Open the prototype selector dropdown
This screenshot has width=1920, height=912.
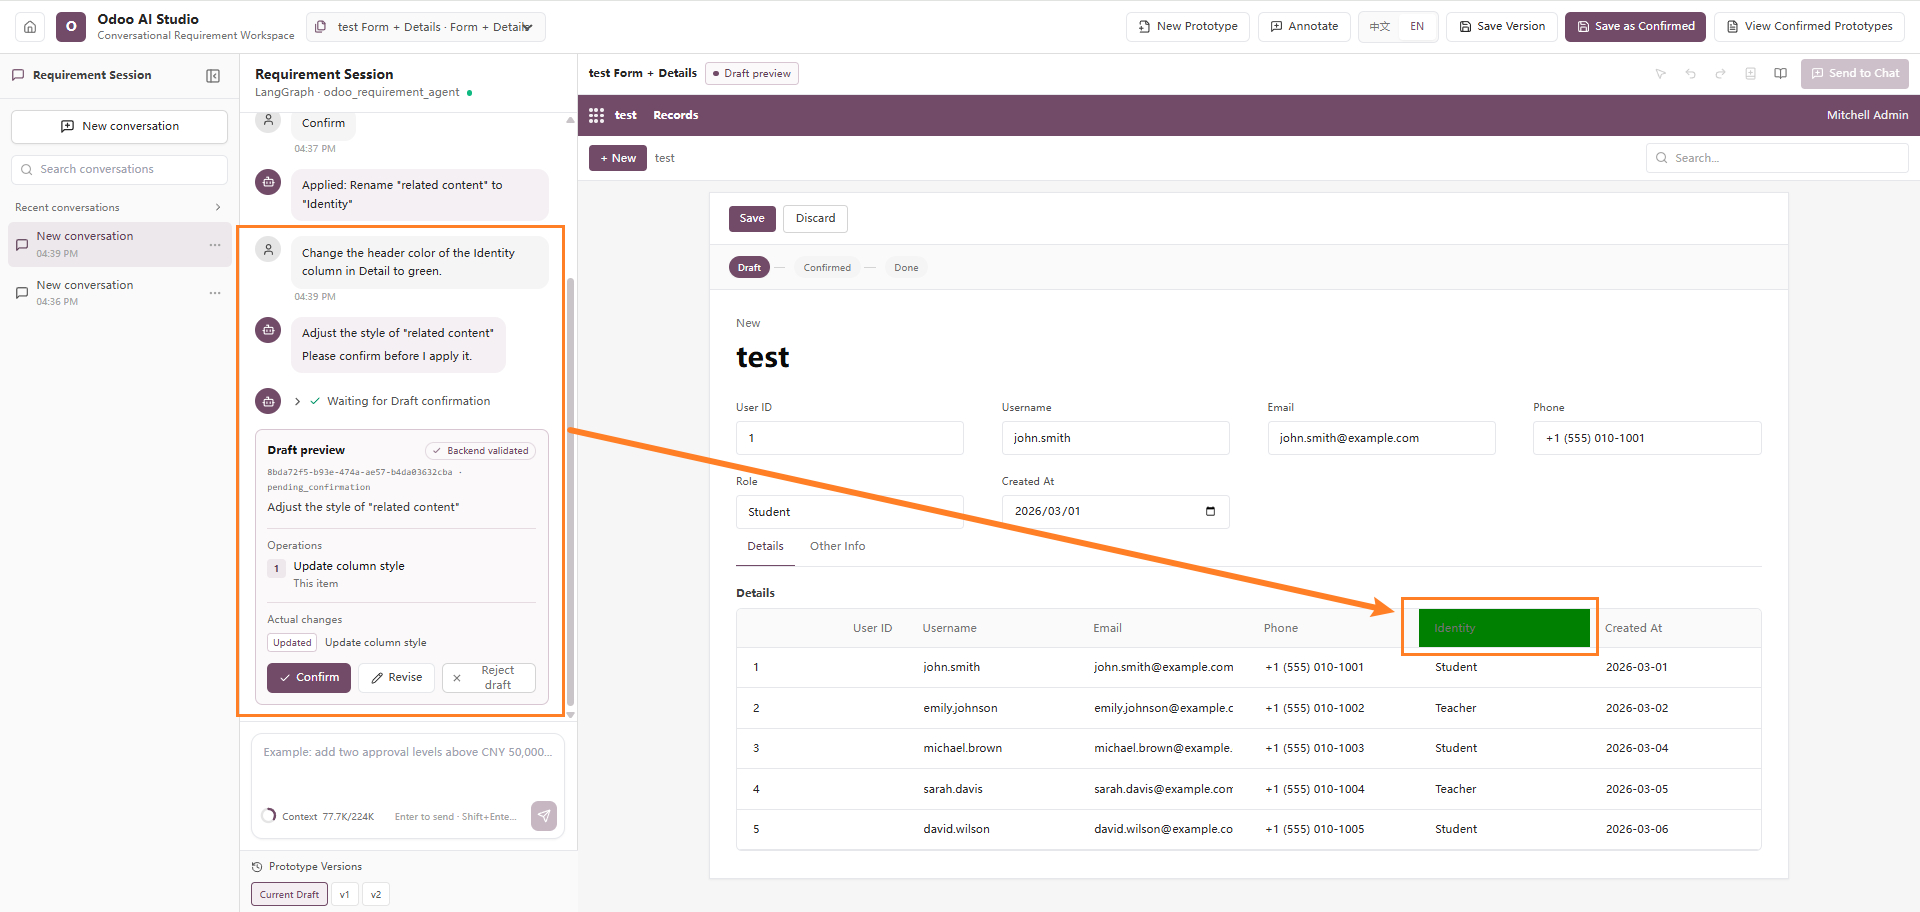pos(426,27)
